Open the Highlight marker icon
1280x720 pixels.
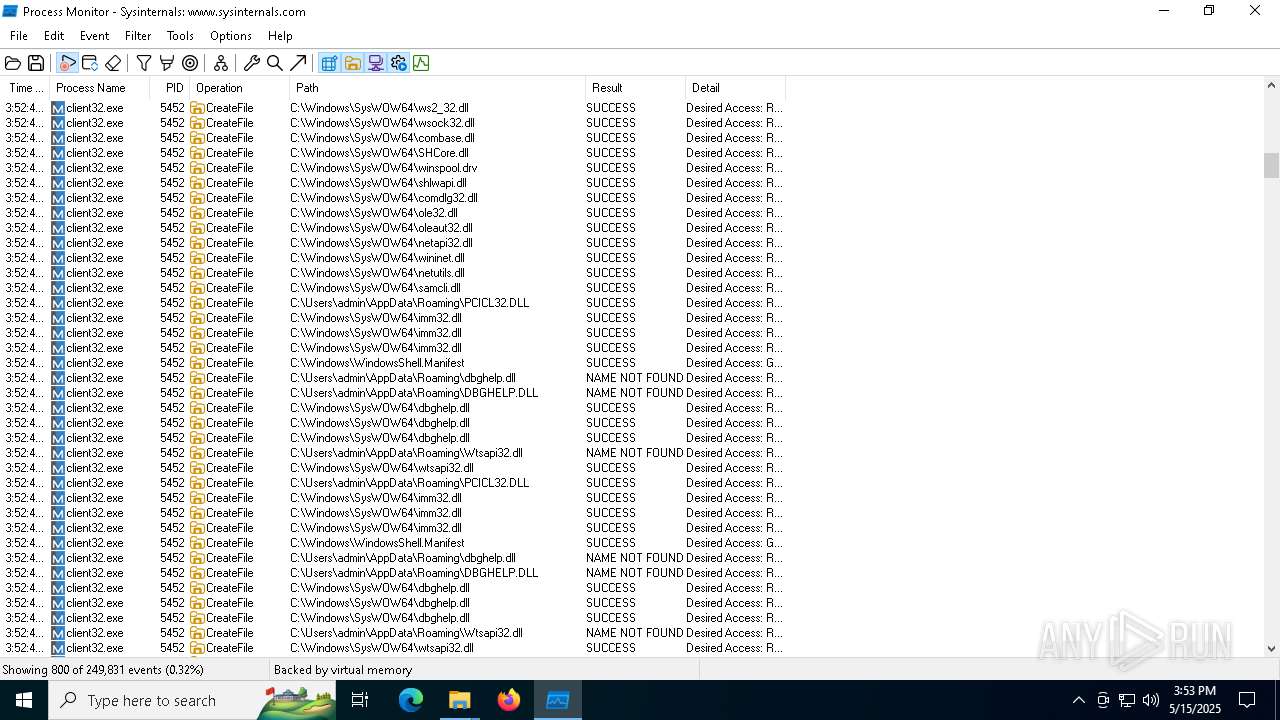tap(167, 63)
